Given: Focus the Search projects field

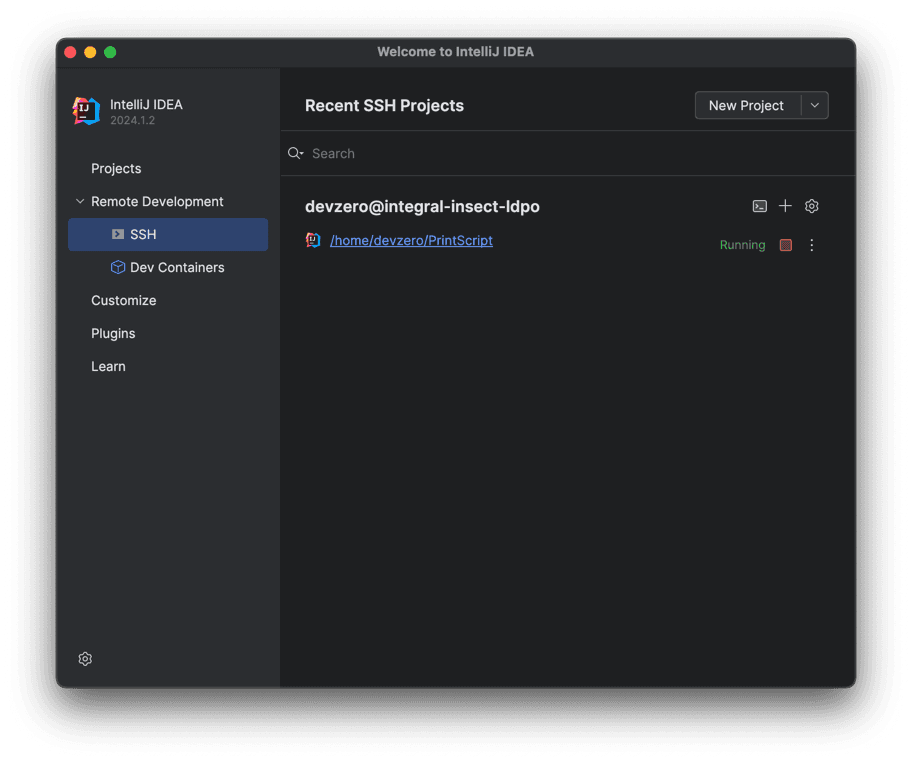Looking at the screenshot, I should (568, 153).
